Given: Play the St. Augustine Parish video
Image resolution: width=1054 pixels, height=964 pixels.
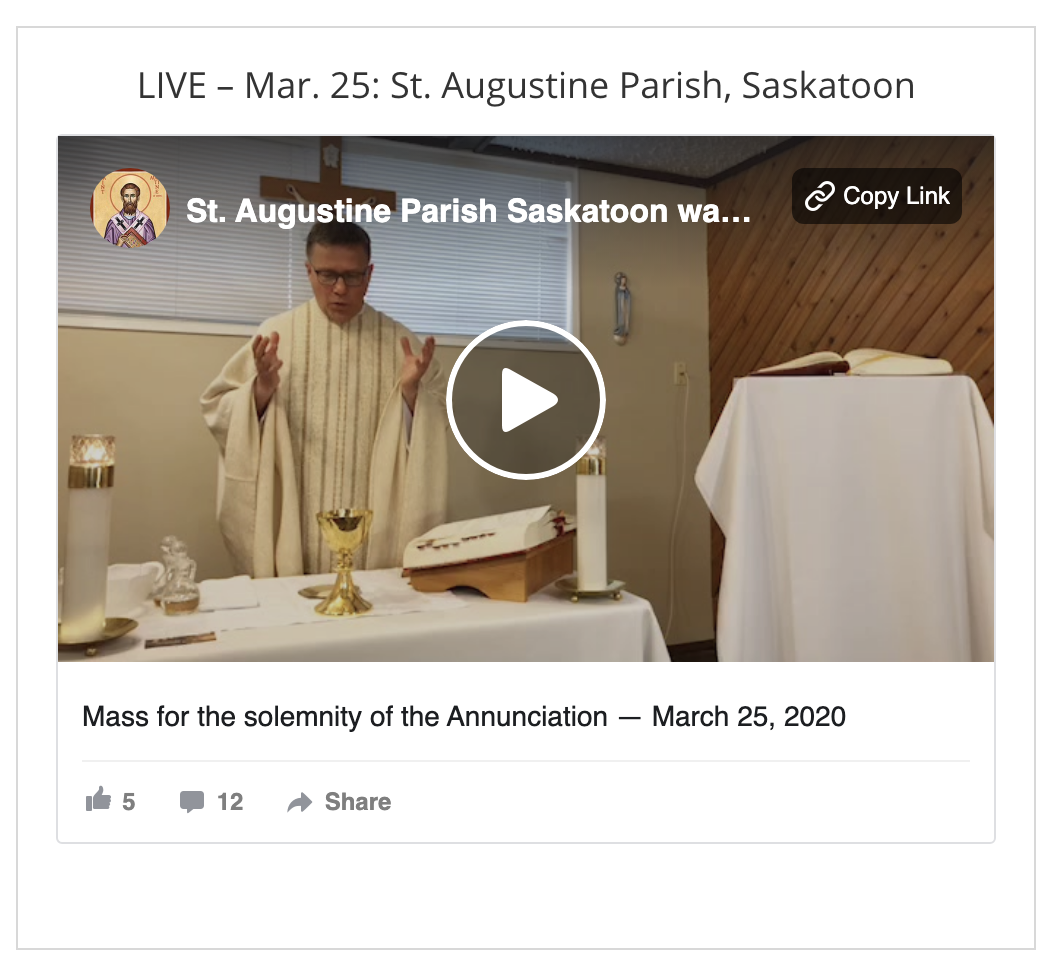Looking at the screenshot, I should (526, 400).
